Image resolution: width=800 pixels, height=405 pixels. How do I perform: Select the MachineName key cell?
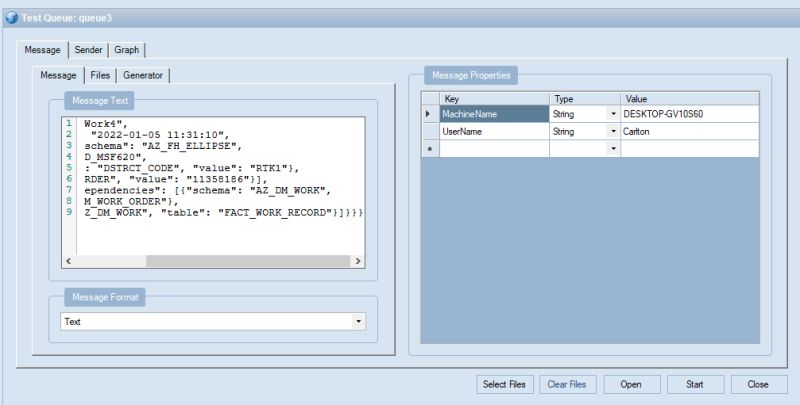click(494, 114)
